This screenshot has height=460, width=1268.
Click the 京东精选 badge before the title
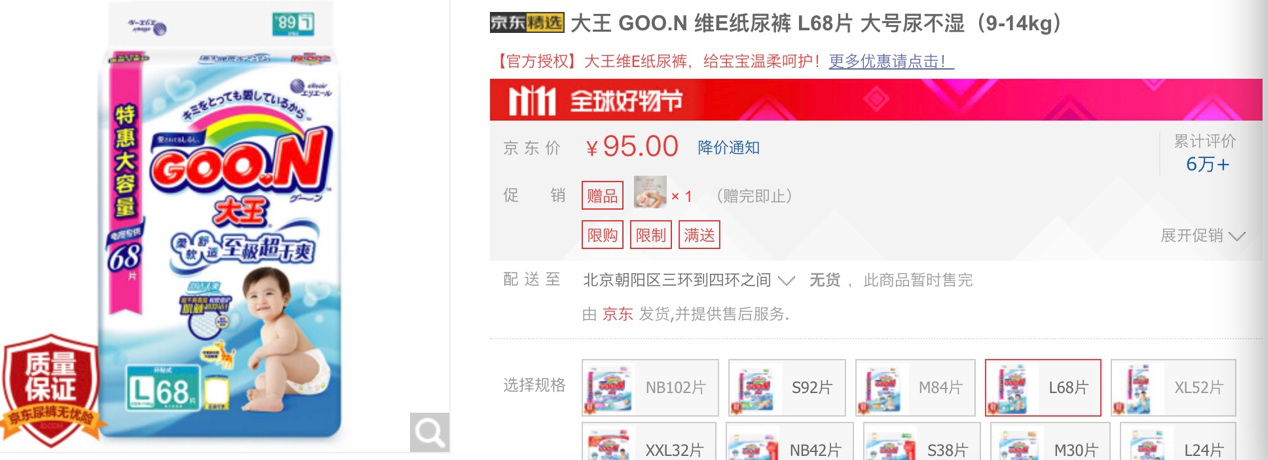pyautogui.click(x=527, y=23)
